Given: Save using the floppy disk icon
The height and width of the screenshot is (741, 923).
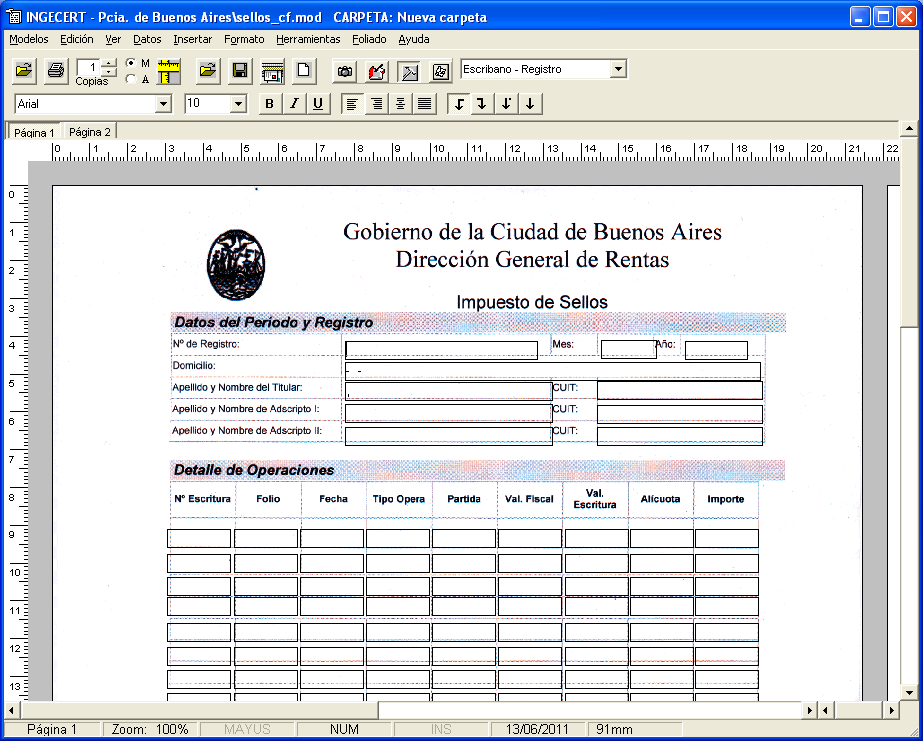Looking at the screenshot, I should click(x=240, y=71).
